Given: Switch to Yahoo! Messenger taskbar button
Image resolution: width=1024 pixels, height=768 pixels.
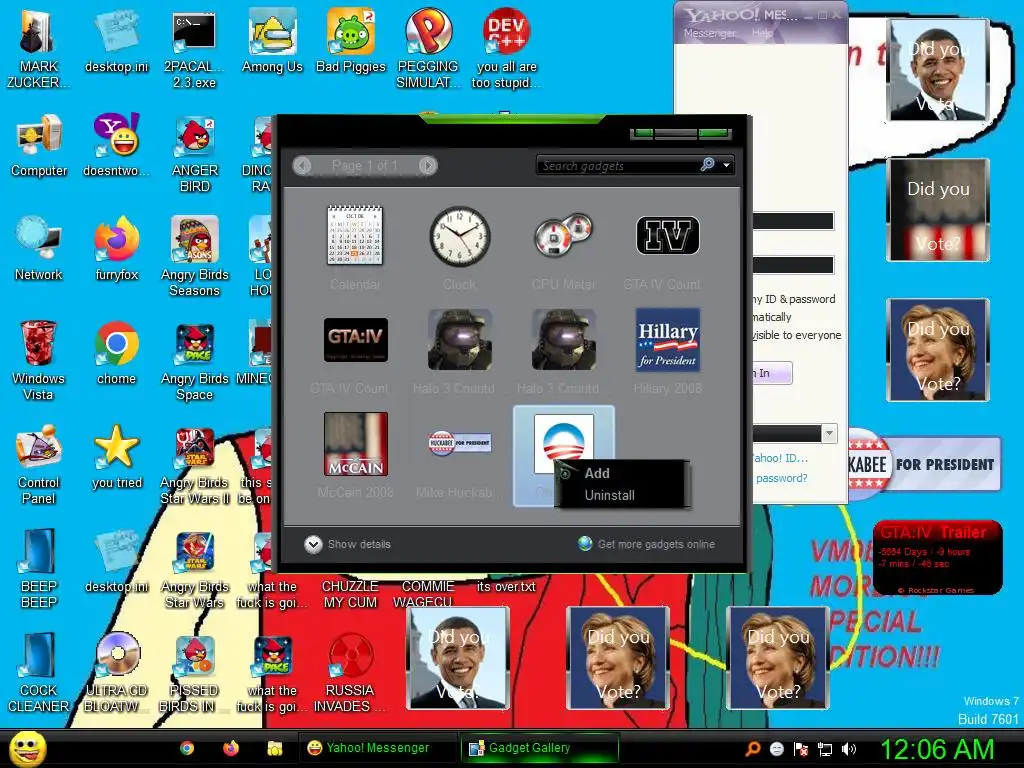Looking at the screenshot, I should tap(377, 748).
